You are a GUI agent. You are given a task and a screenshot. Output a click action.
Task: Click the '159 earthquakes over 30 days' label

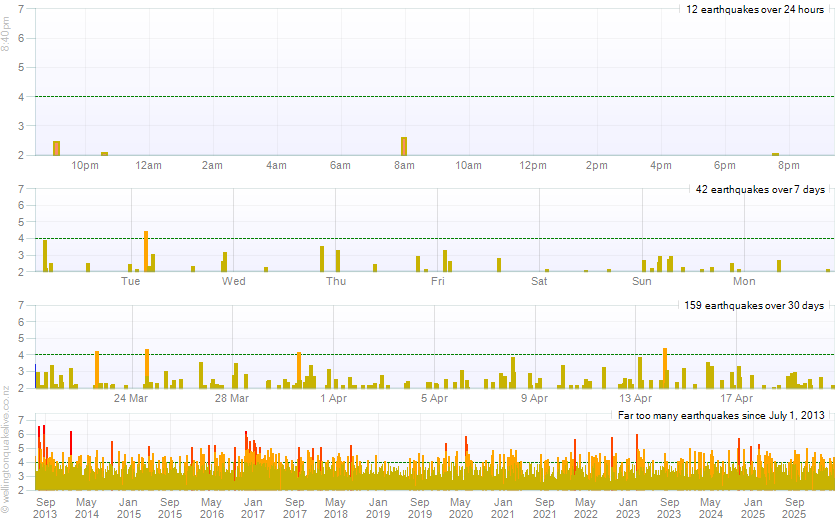tap(756, 305)
